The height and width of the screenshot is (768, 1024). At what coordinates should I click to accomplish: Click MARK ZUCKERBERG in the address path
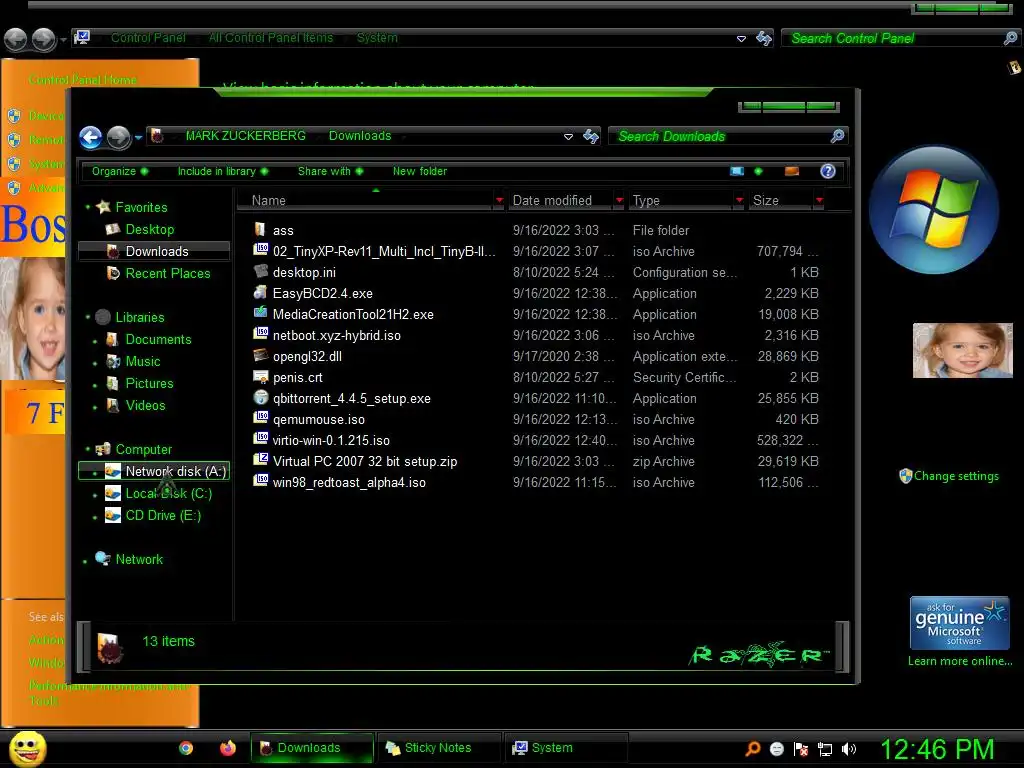(246, 136)
